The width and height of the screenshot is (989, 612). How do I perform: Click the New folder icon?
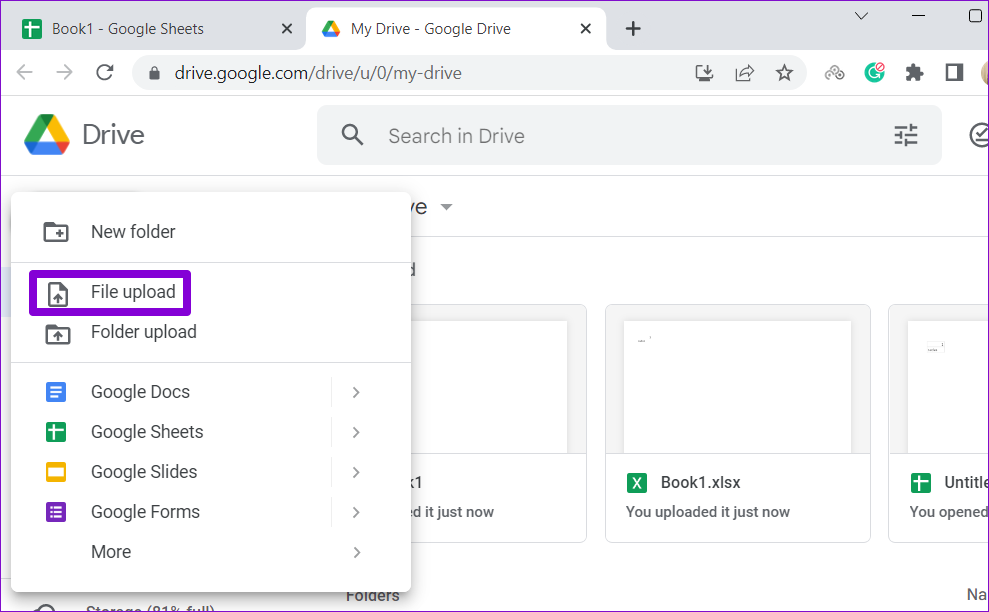[56, 232]
